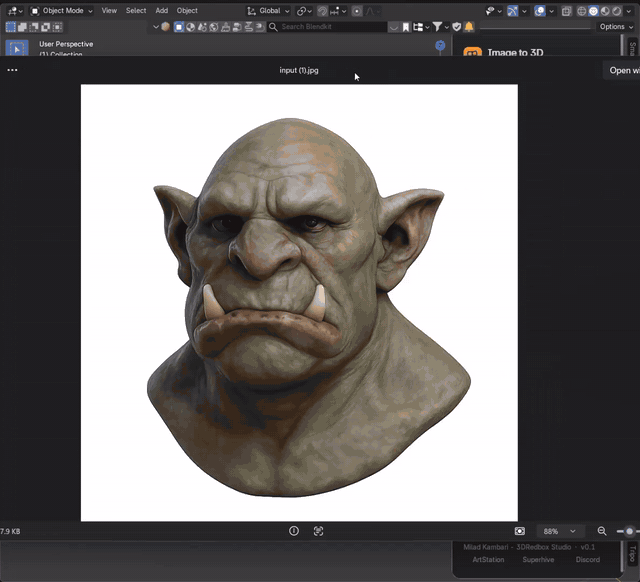The image size is (640, 582).
Task: Click the blue viewport gizmo axis dot
Action: [440, 45]
